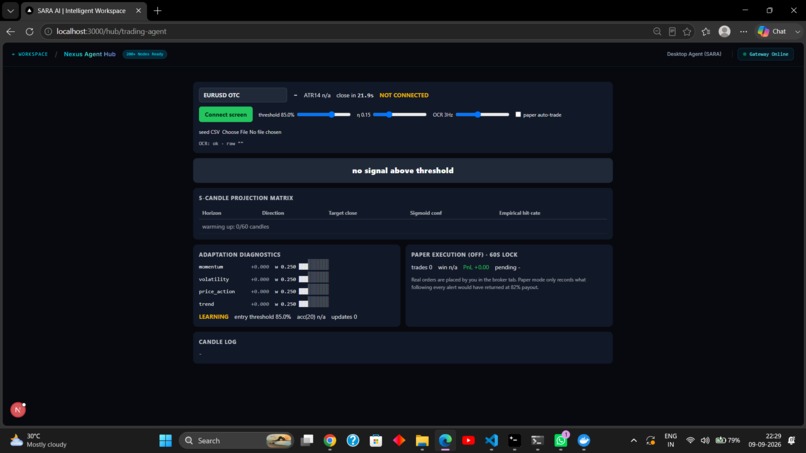806x453 pixels.
Task: Click the address bar URL
Action: [x=111, y=31]
